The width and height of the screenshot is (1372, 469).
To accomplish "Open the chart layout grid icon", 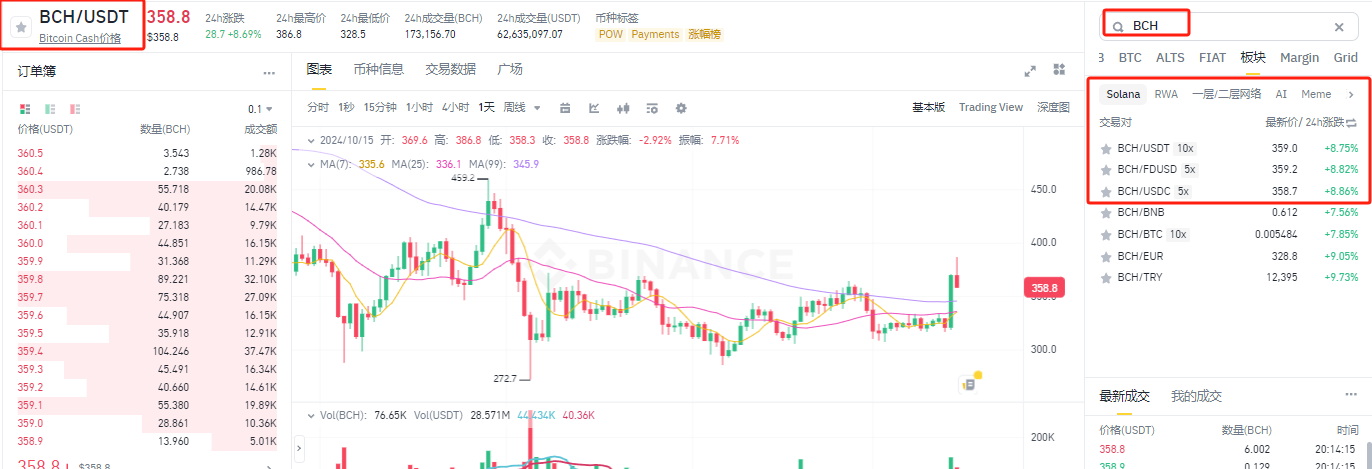I will pyautogui.click(x=1059, y=69).
